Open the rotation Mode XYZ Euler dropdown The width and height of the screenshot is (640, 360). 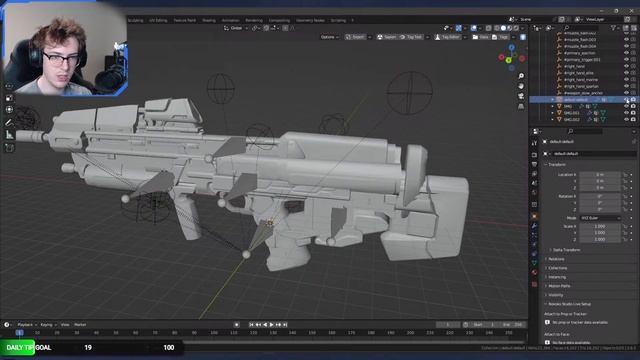pyautogui.click(x=600, y=218)
